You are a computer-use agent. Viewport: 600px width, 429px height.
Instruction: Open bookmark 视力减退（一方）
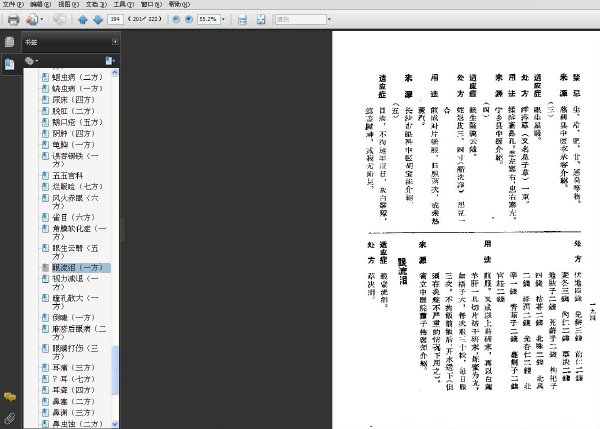point(75,282)
